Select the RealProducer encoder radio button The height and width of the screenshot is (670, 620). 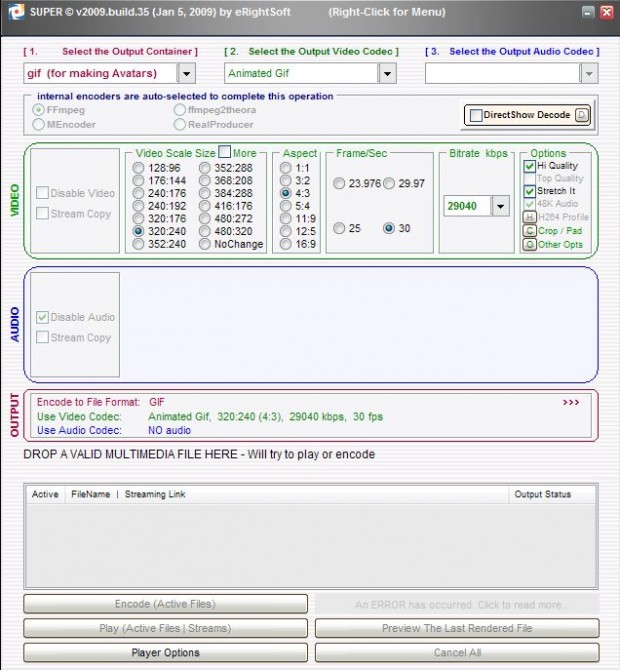click(x=179, y=124)
